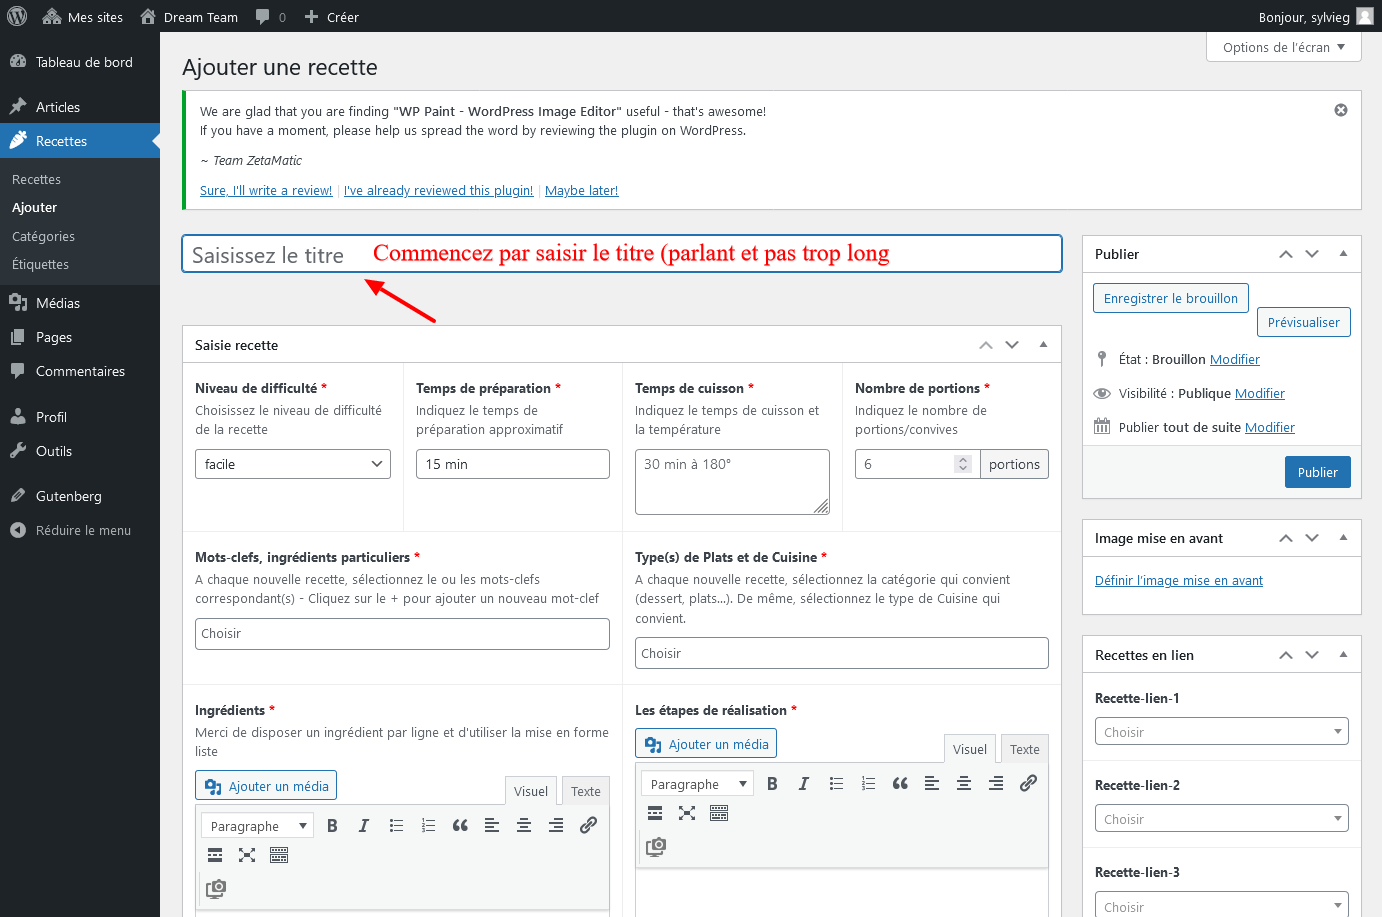Image resolution: width=1382 pixels, height=917 pixels.
Task: Switch to Texte tab in Ingrédients editor
Action: 585,791
